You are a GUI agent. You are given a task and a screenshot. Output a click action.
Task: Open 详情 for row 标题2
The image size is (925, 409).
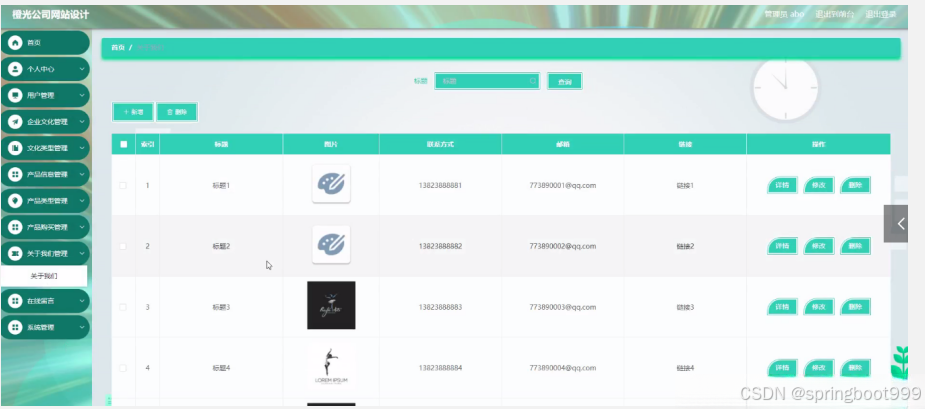click(x=782, y=246)
